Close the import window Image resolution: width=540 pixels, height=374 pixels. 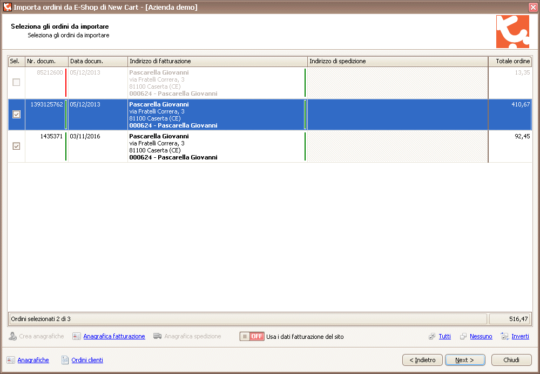(533, 7)
